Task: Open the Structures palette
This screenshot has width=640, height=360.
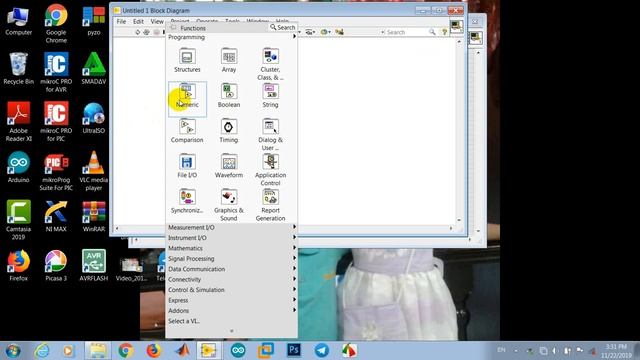Action: [187, 60]
